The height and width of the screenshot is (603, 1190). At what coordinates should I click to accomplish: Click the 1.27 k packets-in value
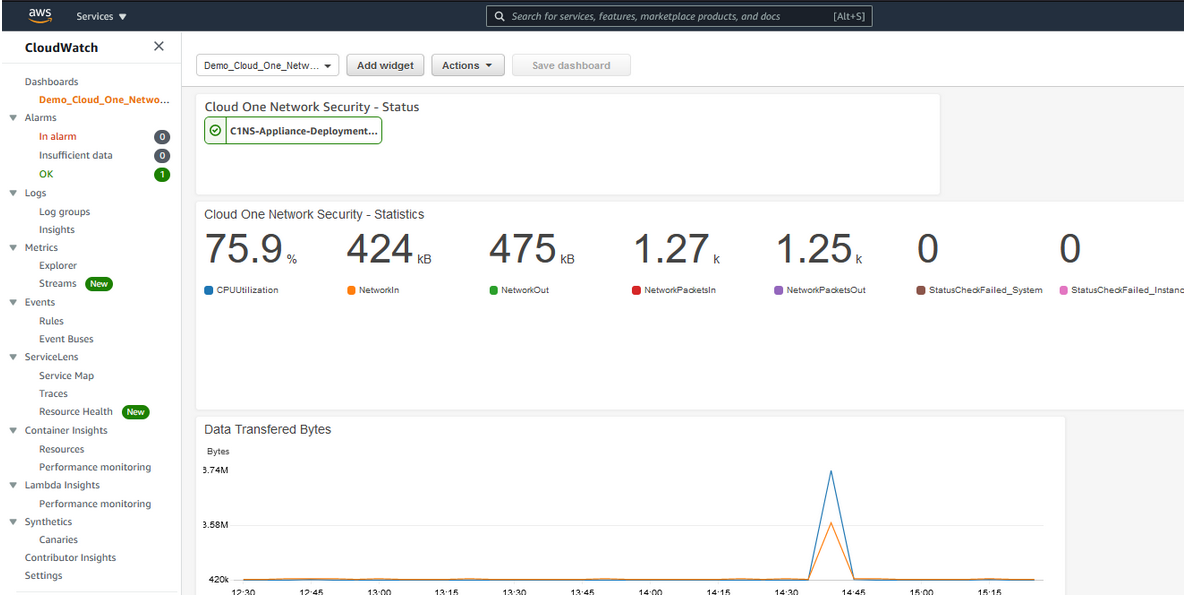[676, 249]
